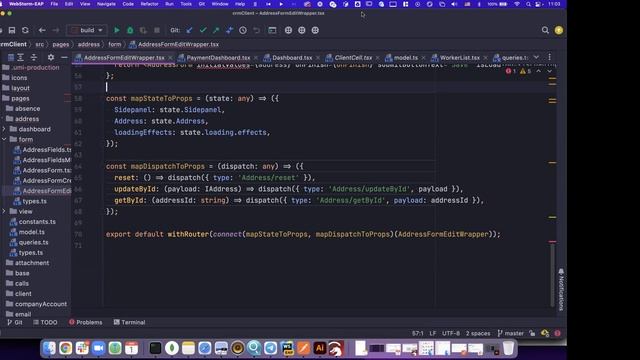640x360 pixels.
Task: Rollback changes with the undo arrow
Action: [256, 30]
